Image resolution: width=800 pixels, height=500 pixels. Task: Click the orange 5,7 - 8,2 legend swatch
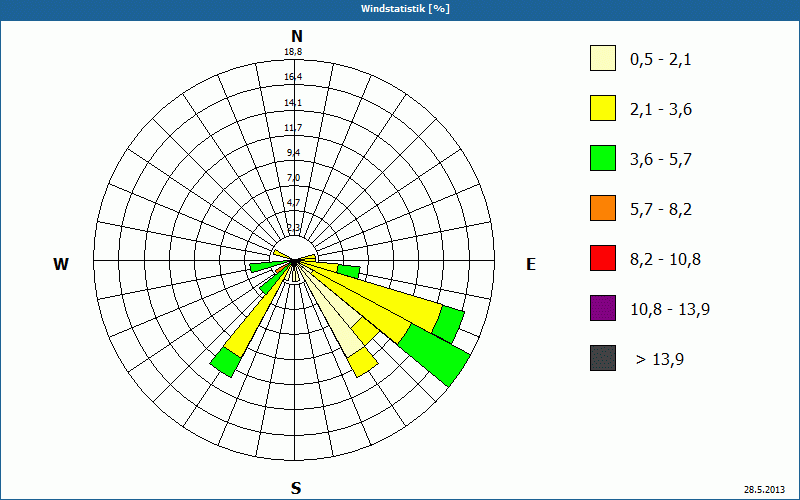tap(603, 208)
